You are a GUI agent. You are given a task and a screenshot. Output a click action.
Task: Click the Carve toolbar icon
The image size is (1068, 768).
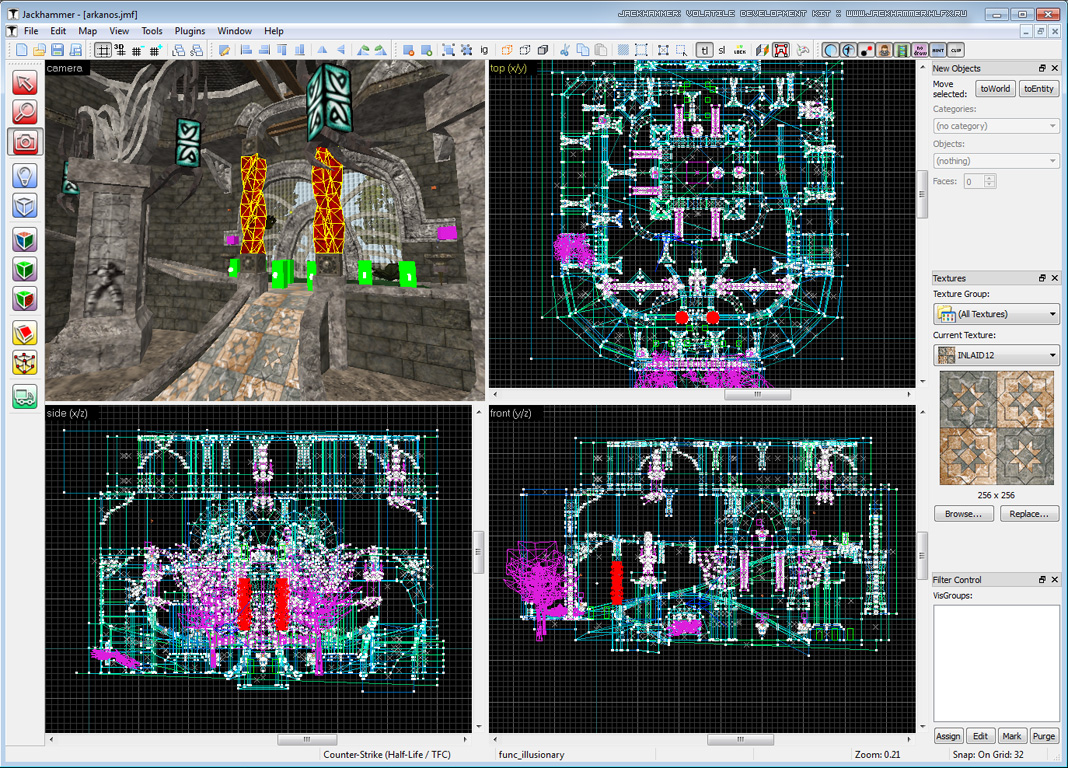click(x=408, y=50)
